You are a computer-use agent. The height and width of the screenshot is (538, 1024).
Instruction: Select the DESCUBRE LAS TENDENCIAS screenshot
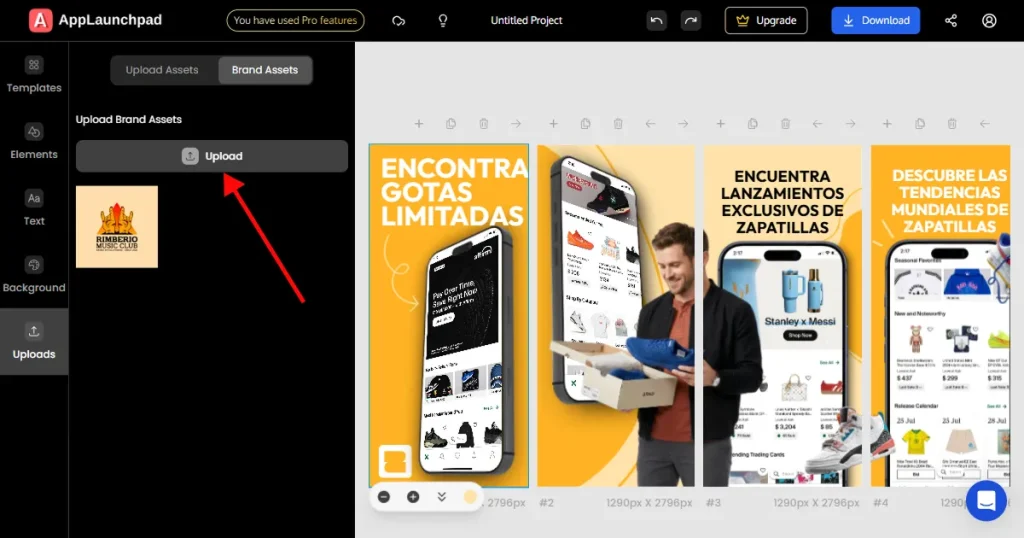pyautogui.click(x=940, y=316)
